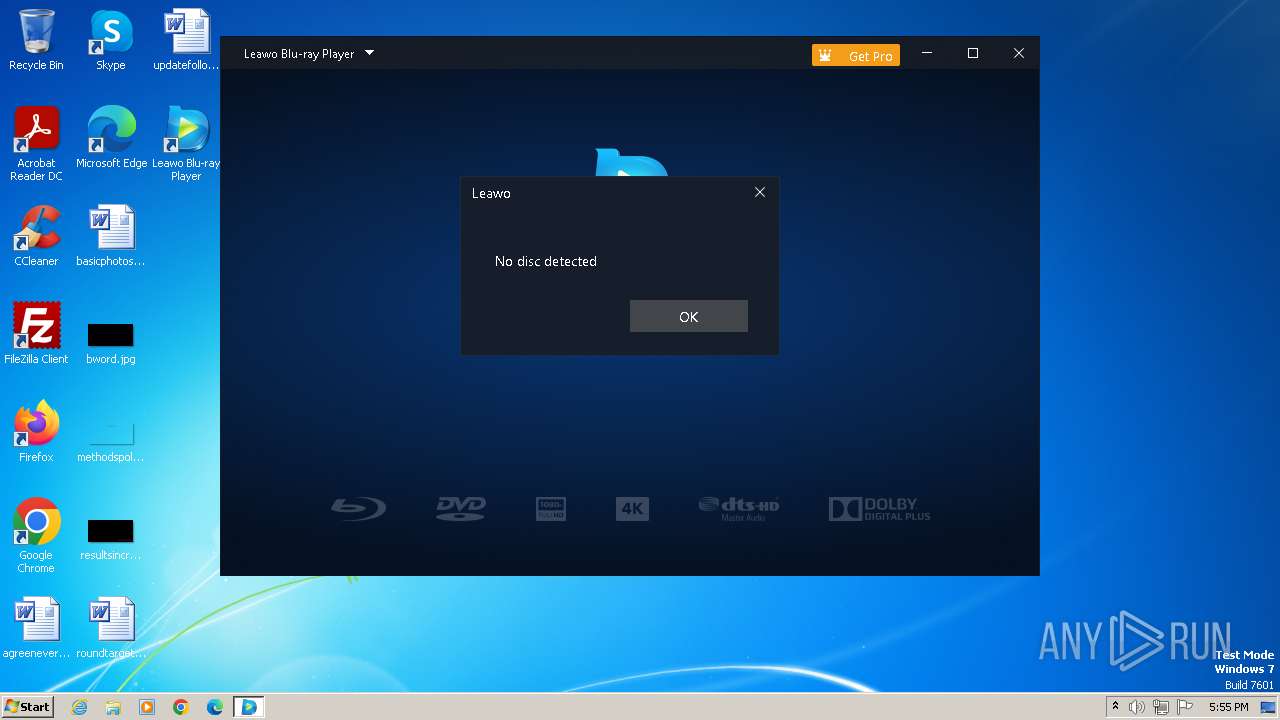The width and height of the screenshot is (1280, 720).
Task: Select the CCleaner desktop icon
Action: (36, 236)
